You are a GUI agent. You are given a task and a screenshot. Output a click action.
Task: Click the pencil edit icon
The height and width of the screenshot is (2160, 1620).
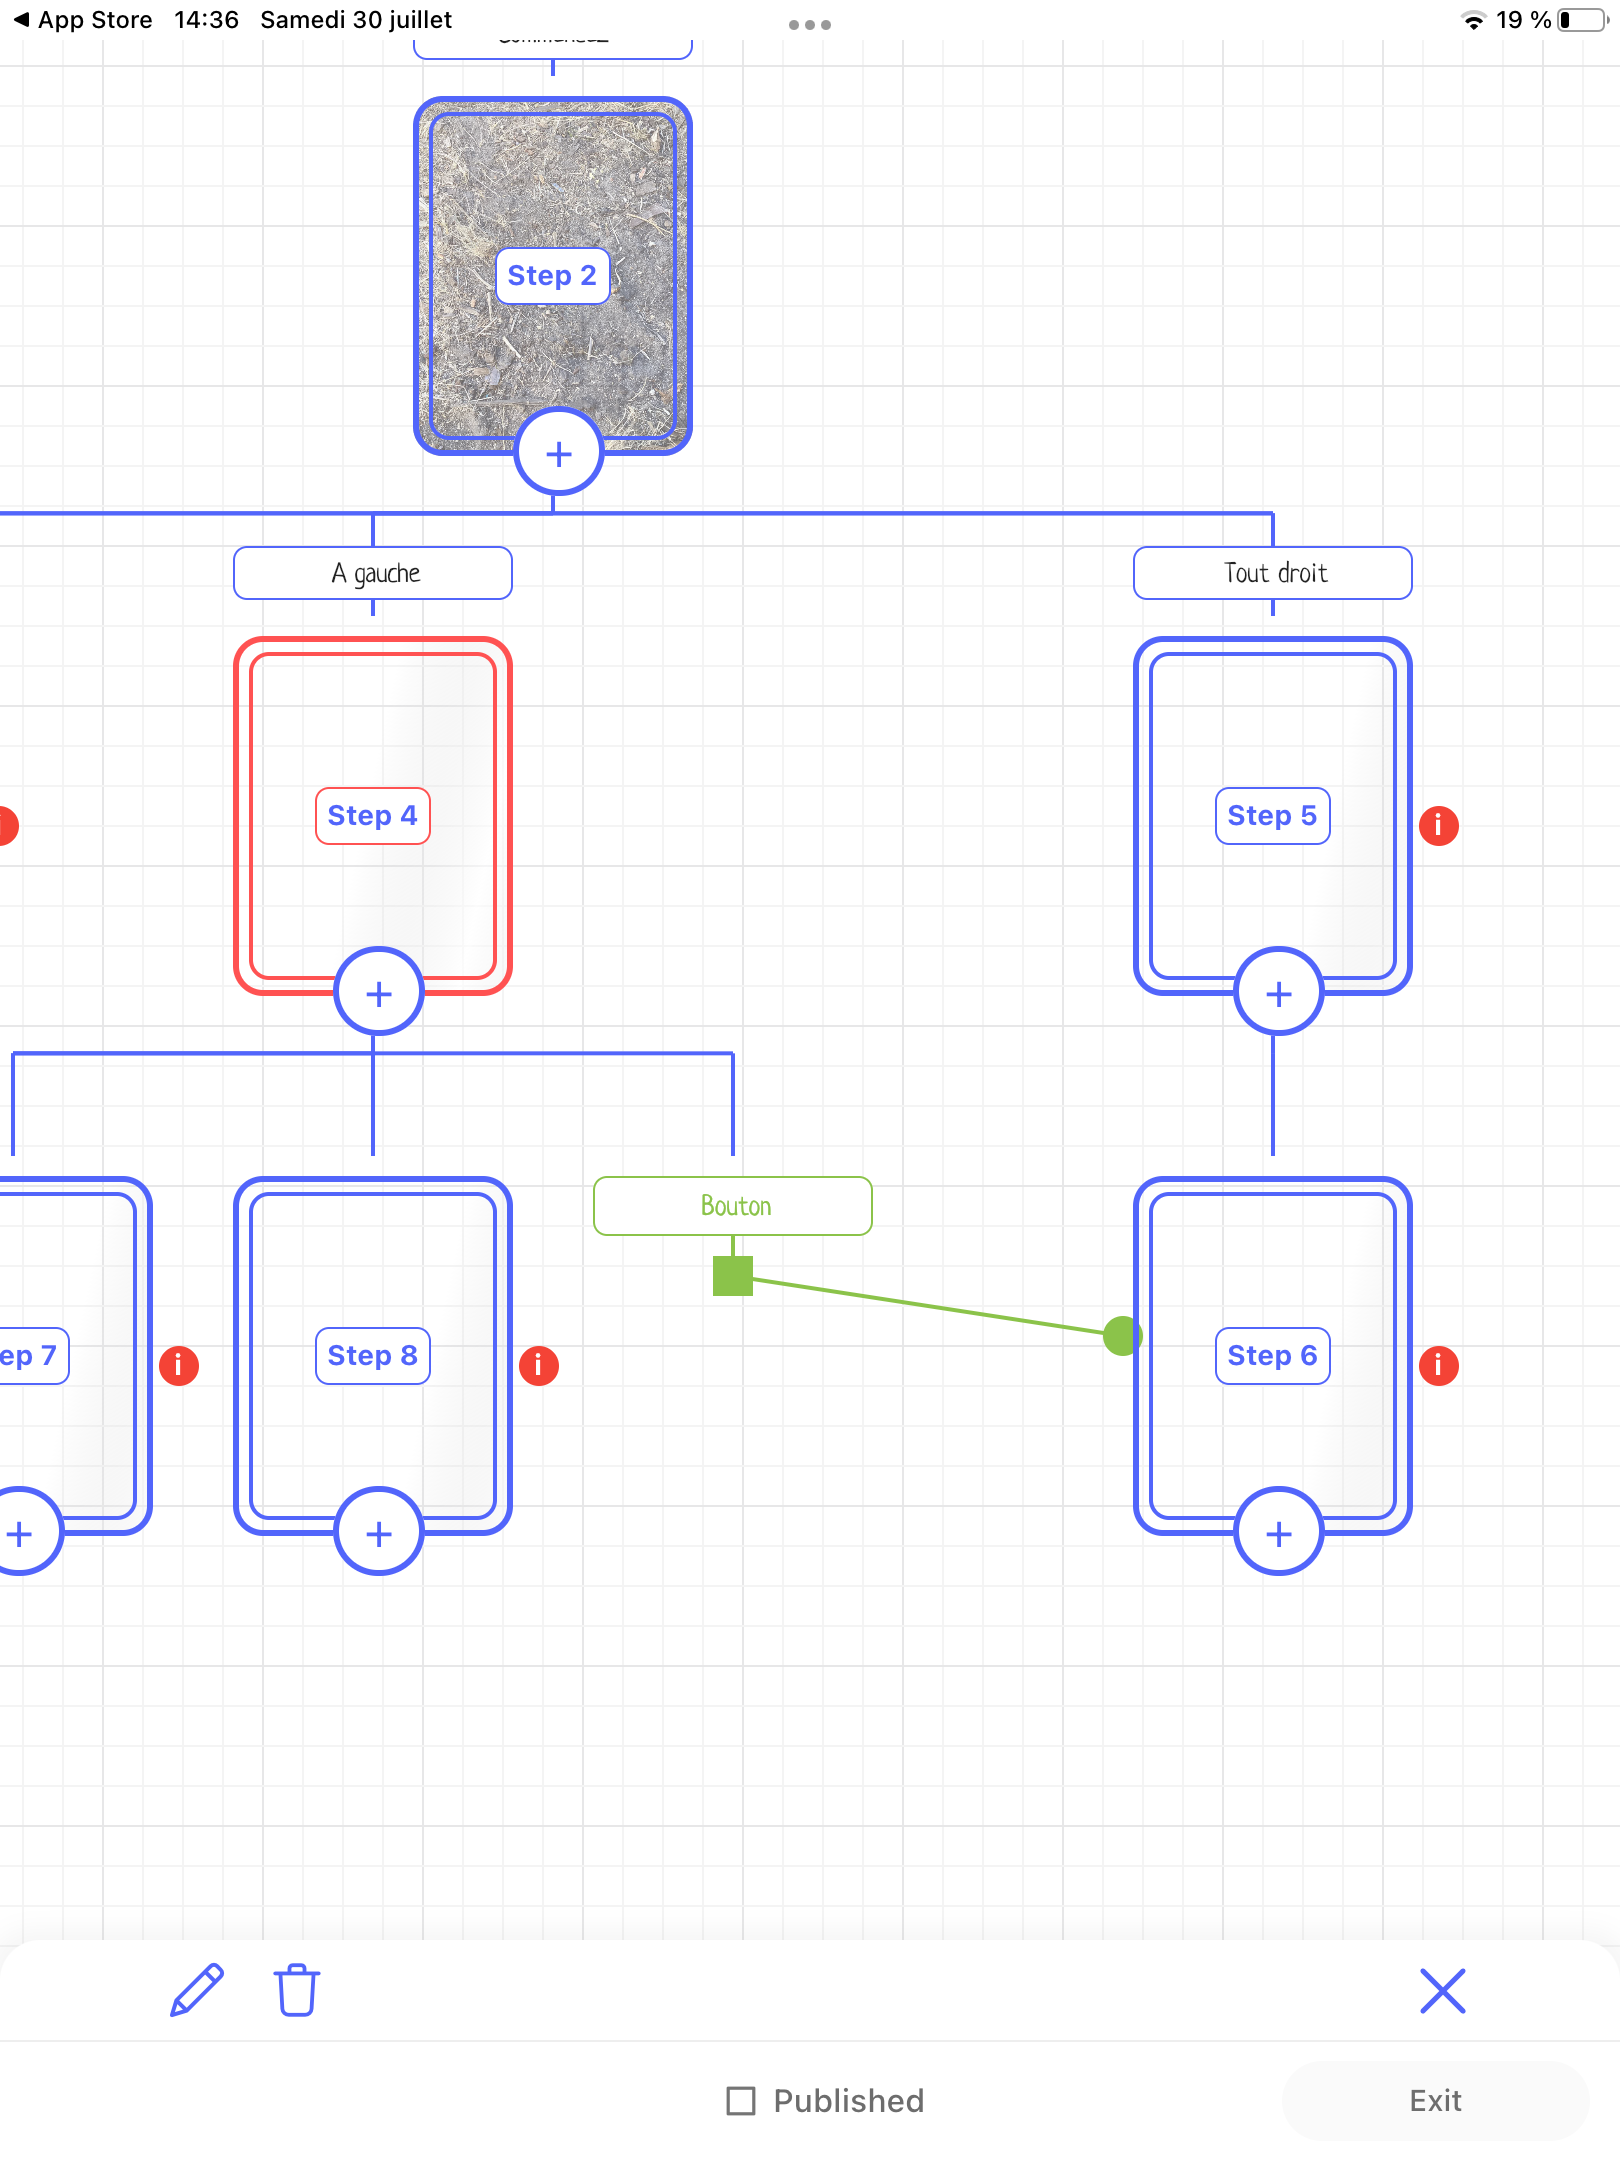pyautogui.click(x=197, y=1990)
